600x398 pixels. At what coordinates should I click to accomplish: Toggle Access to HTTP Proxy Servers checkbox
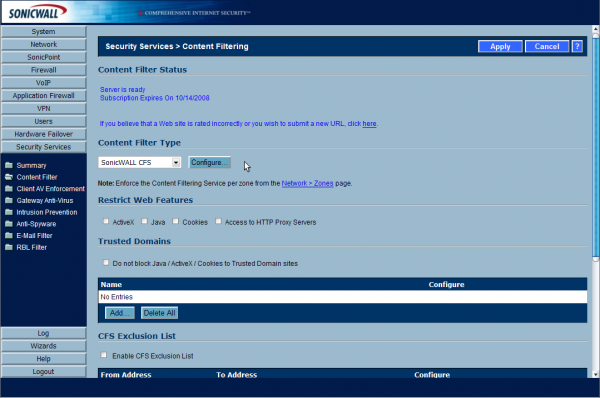click(218, 221)
